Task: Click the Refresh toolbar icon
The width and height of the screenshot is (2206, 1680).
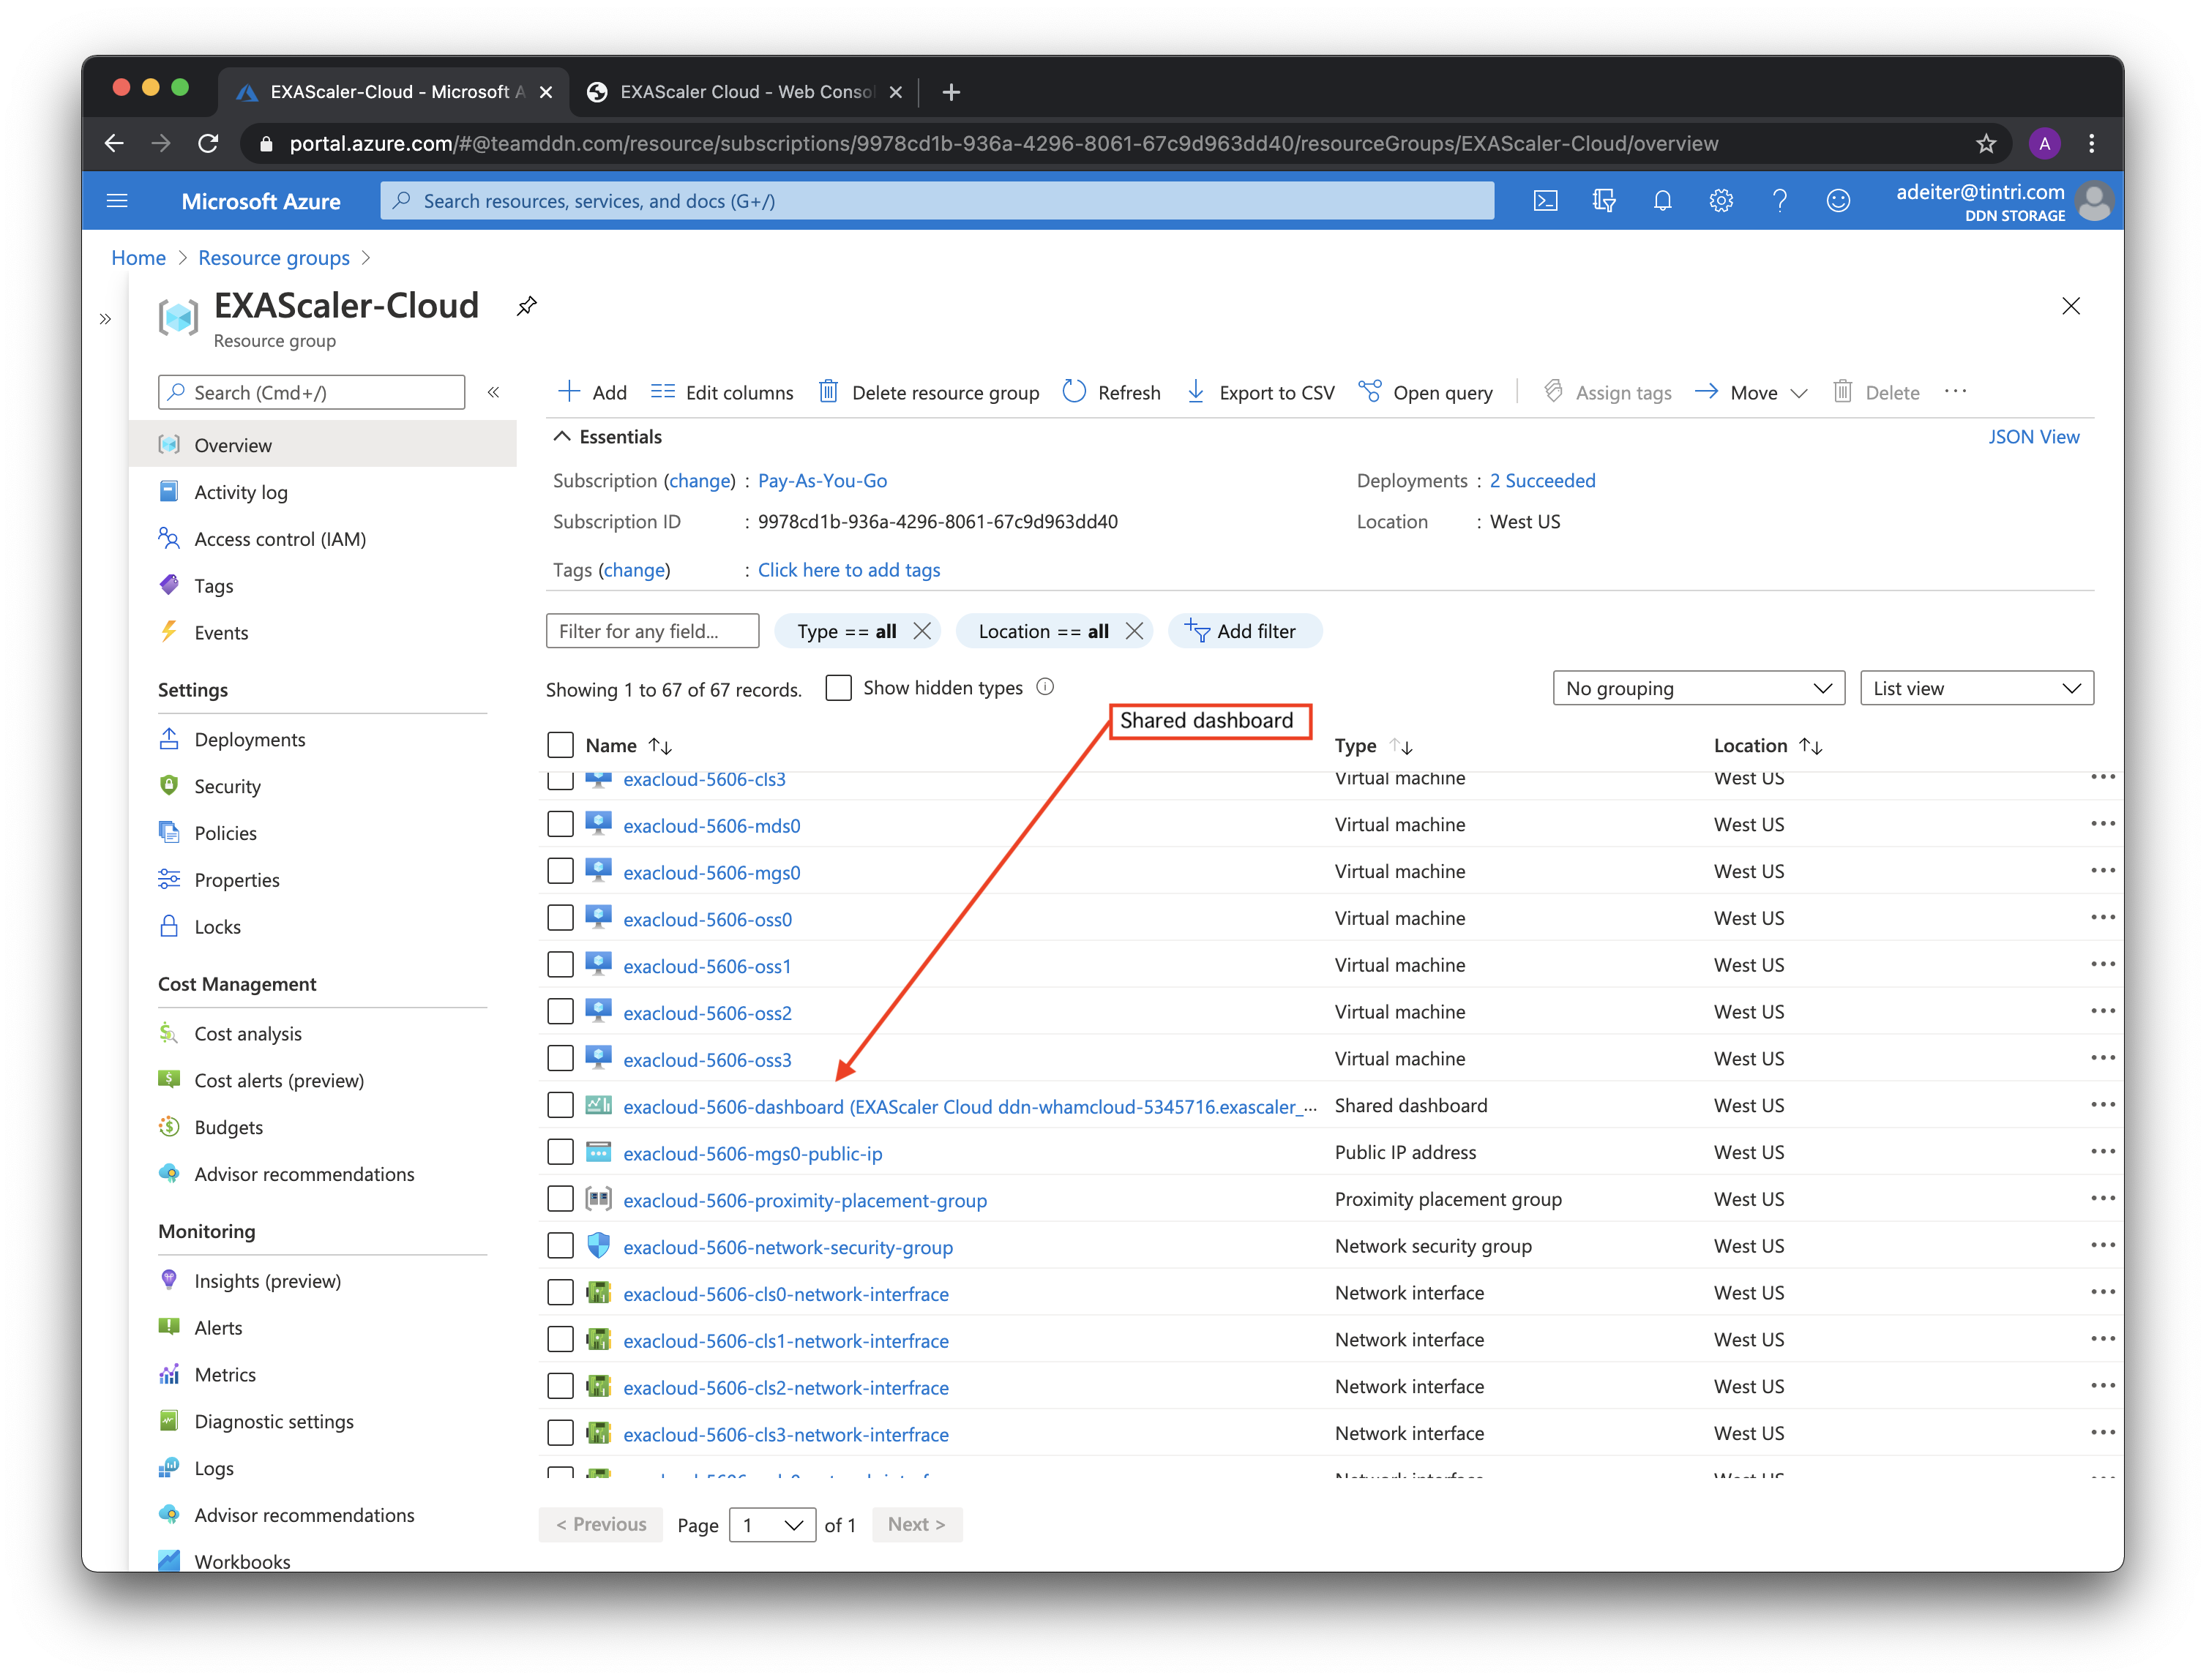Action: pos(1075,392)
